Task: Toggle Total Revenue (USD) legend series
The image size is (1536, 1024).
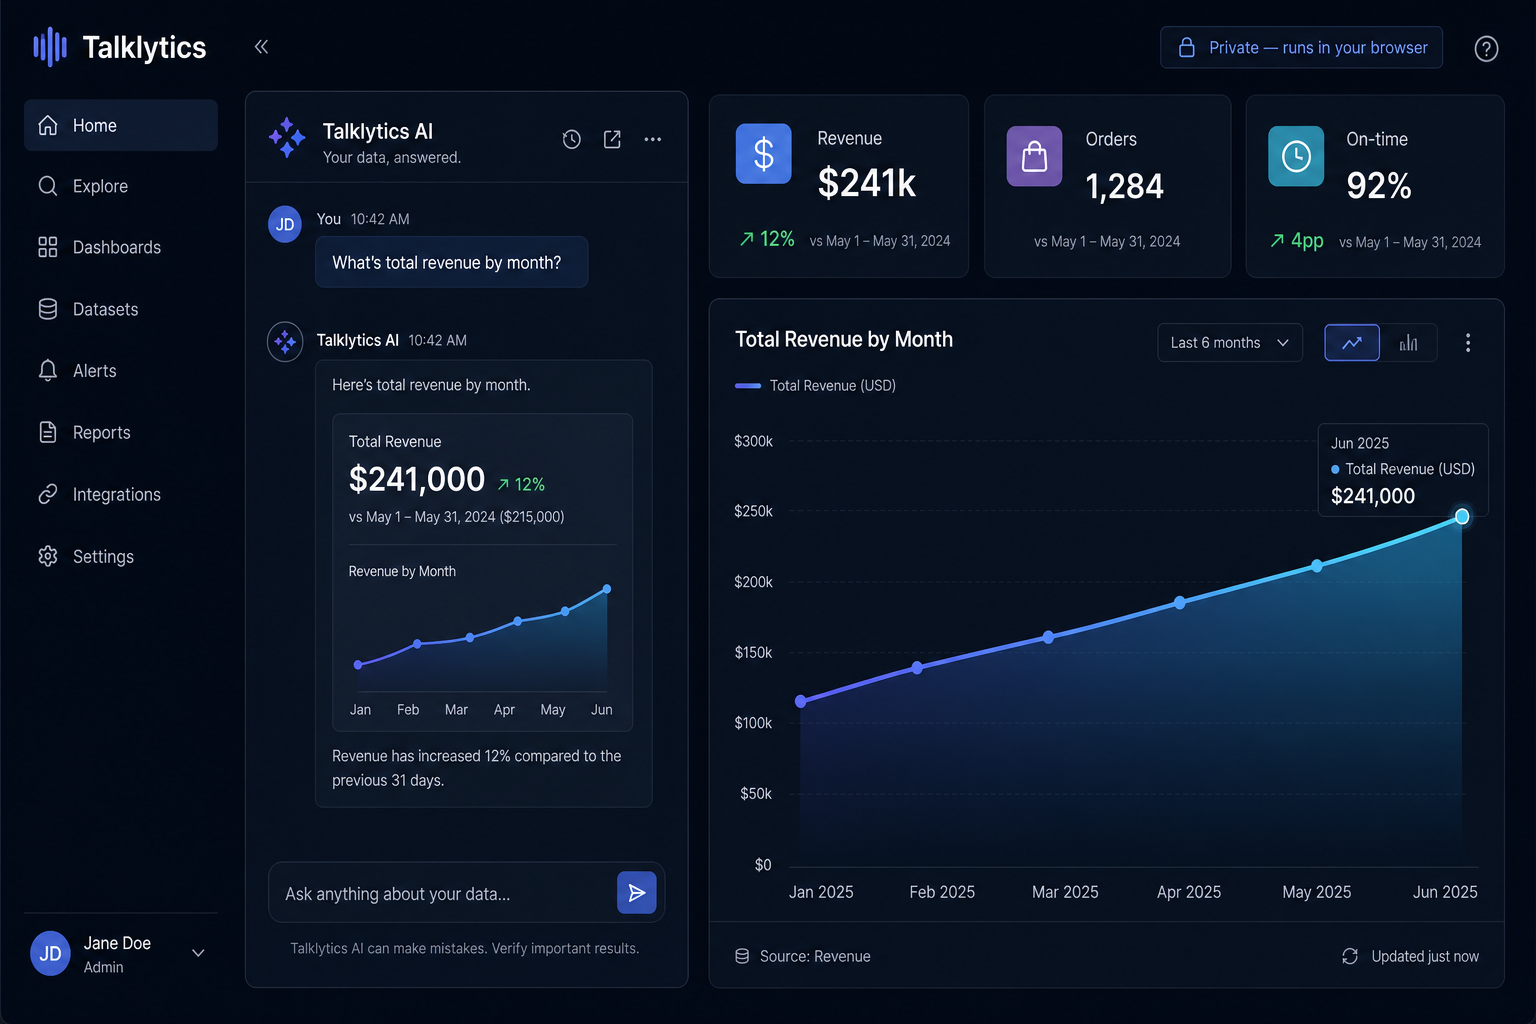Action: pyautogui.click(x=815, y=386)
